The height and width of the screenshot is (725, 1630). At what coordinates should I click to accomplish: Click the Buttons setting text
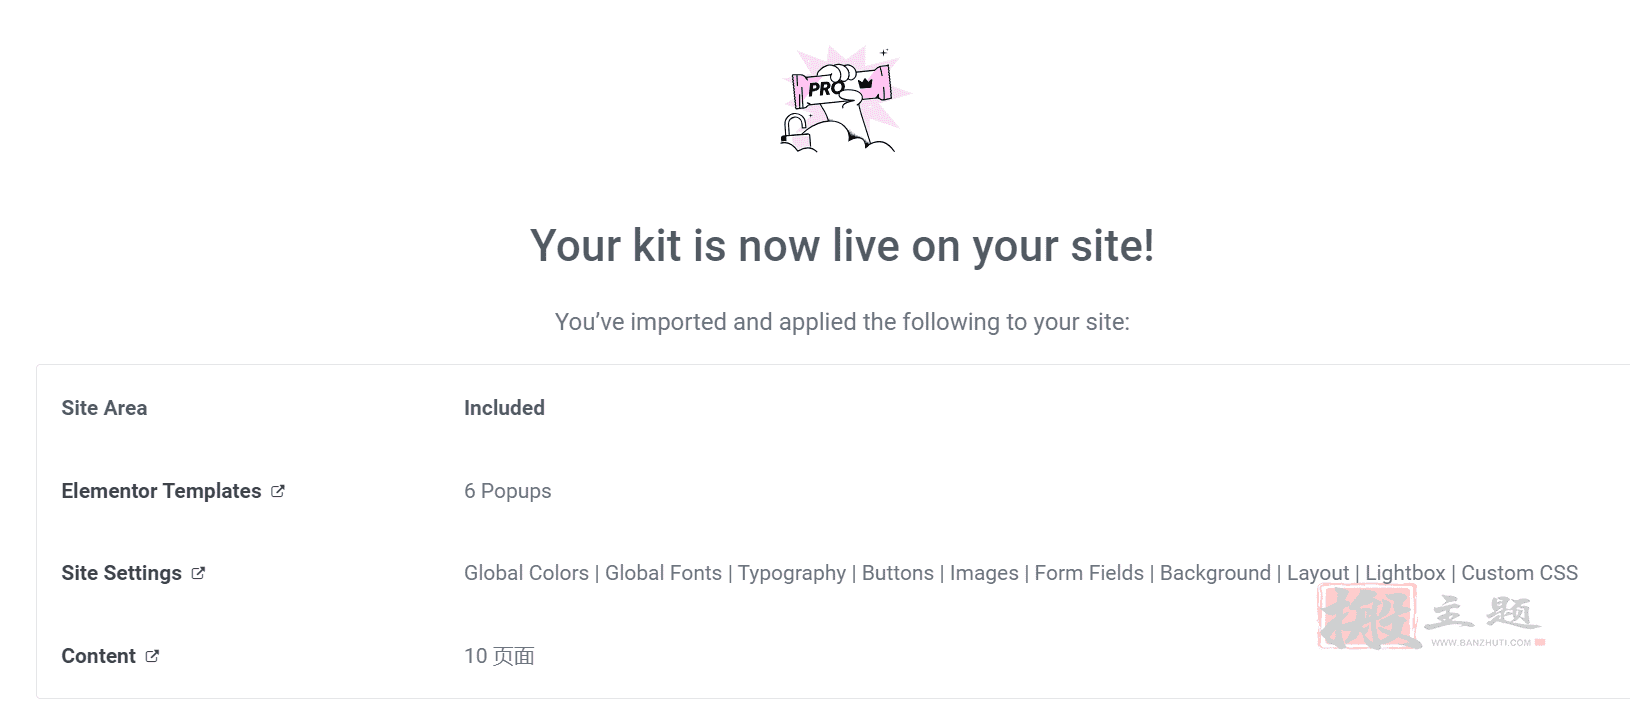pos(898,573)
